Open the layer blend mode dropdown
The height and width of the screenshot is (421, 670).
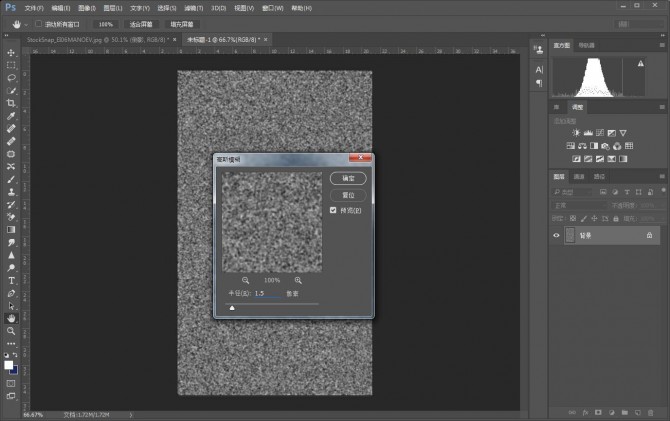point(580,205)
